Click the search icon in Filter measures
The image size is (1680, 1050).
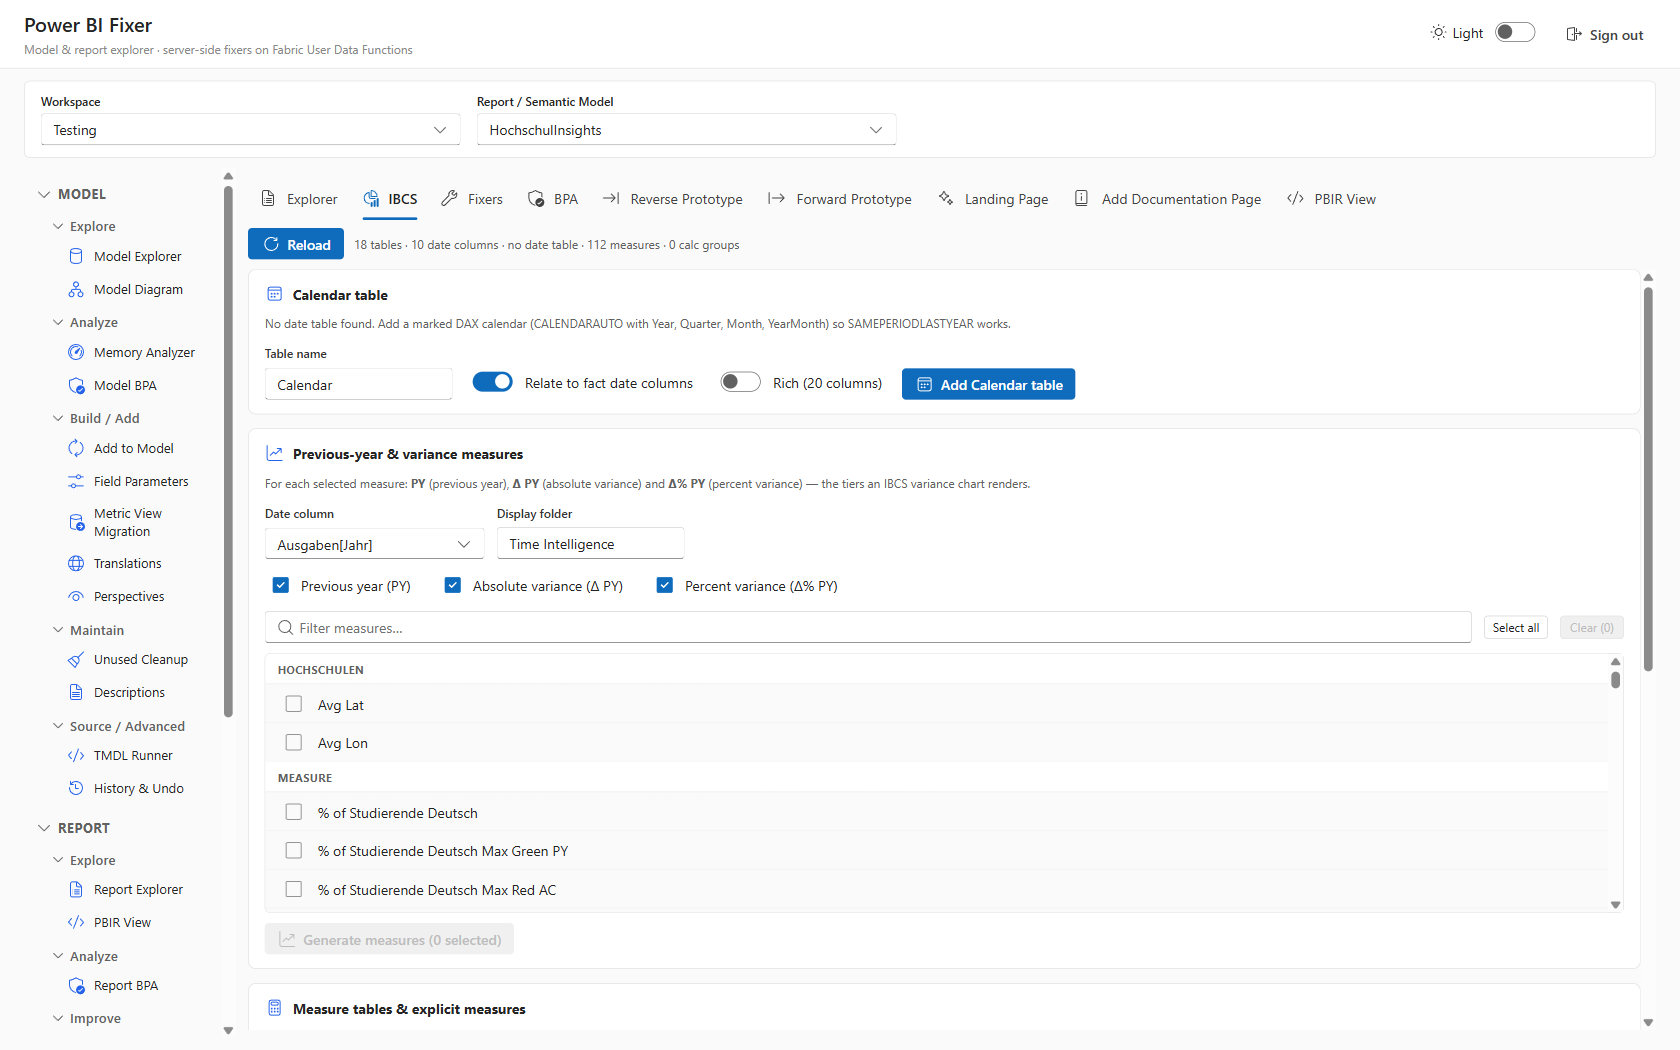(285, 627)
